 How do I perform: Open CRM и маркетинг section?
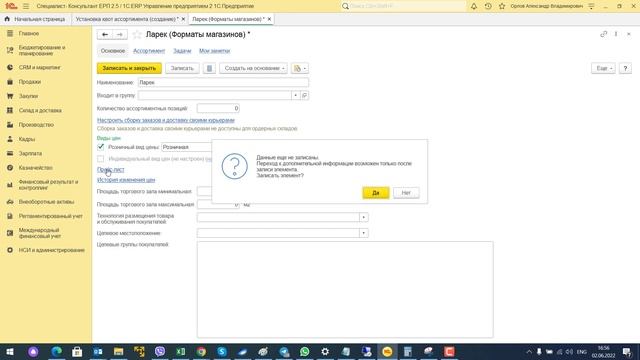pyautogui.click(x=40, y=67)
